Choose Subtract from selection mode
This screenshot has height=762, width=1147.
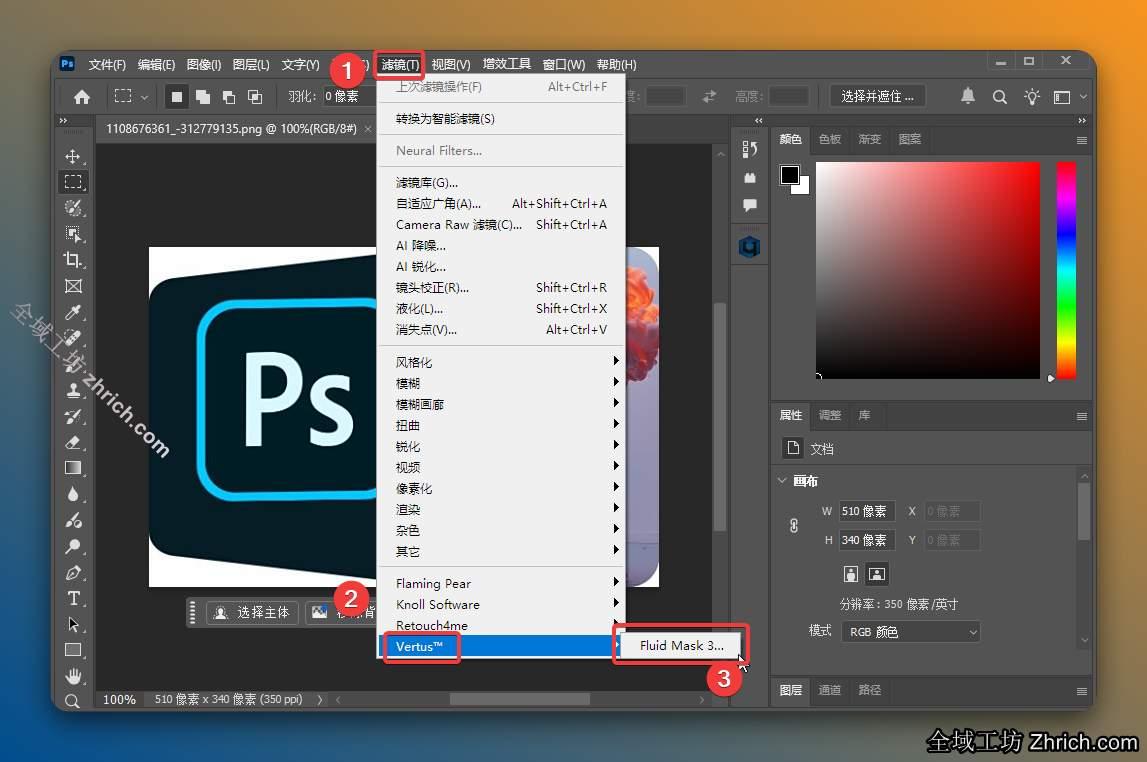229,97
